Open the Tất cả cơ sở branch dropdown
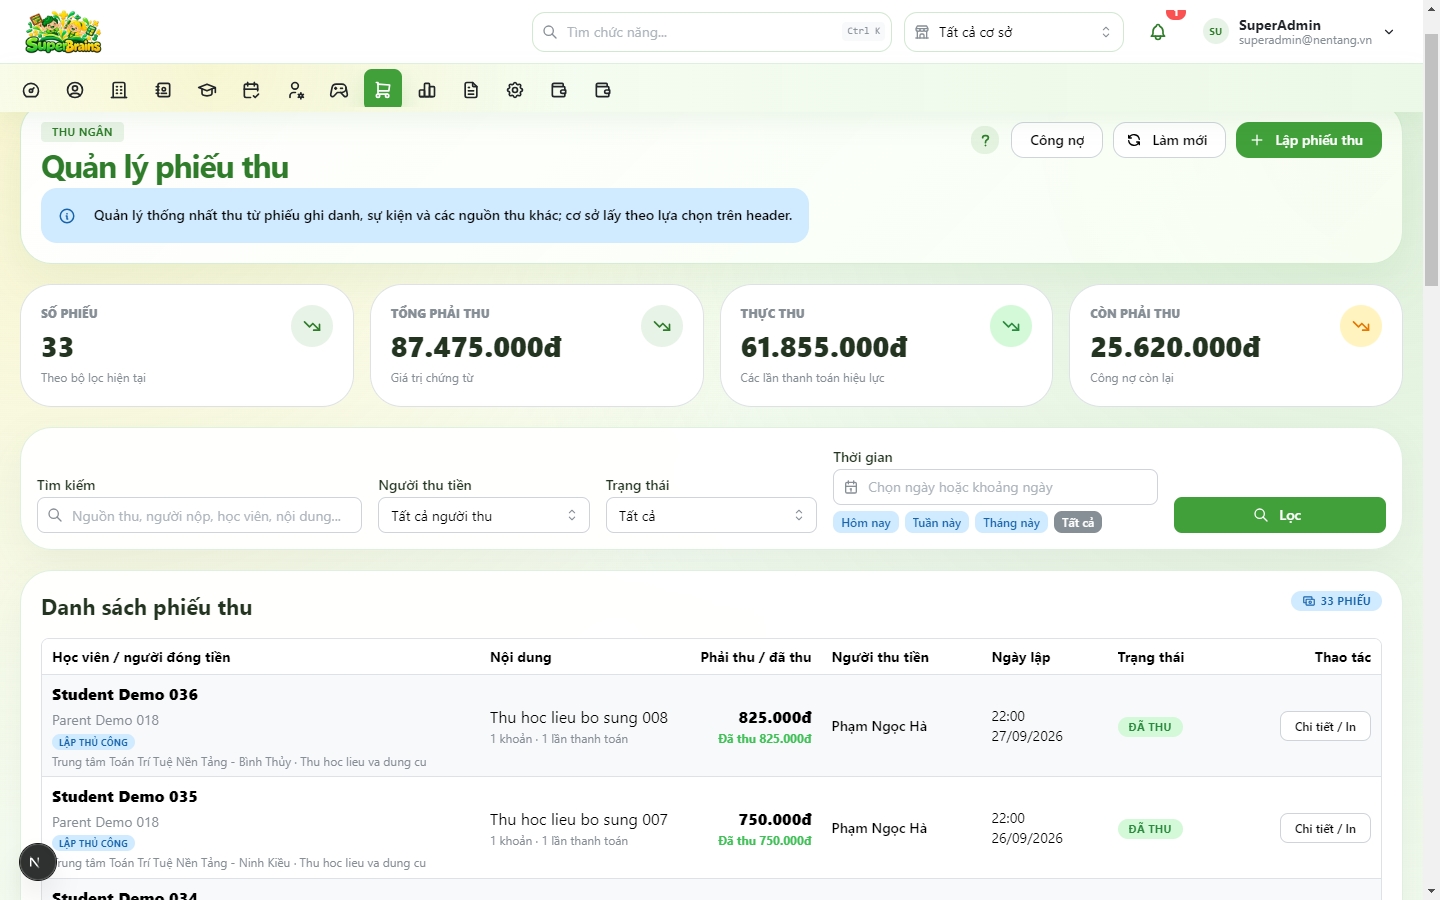 coord(1014,32)
